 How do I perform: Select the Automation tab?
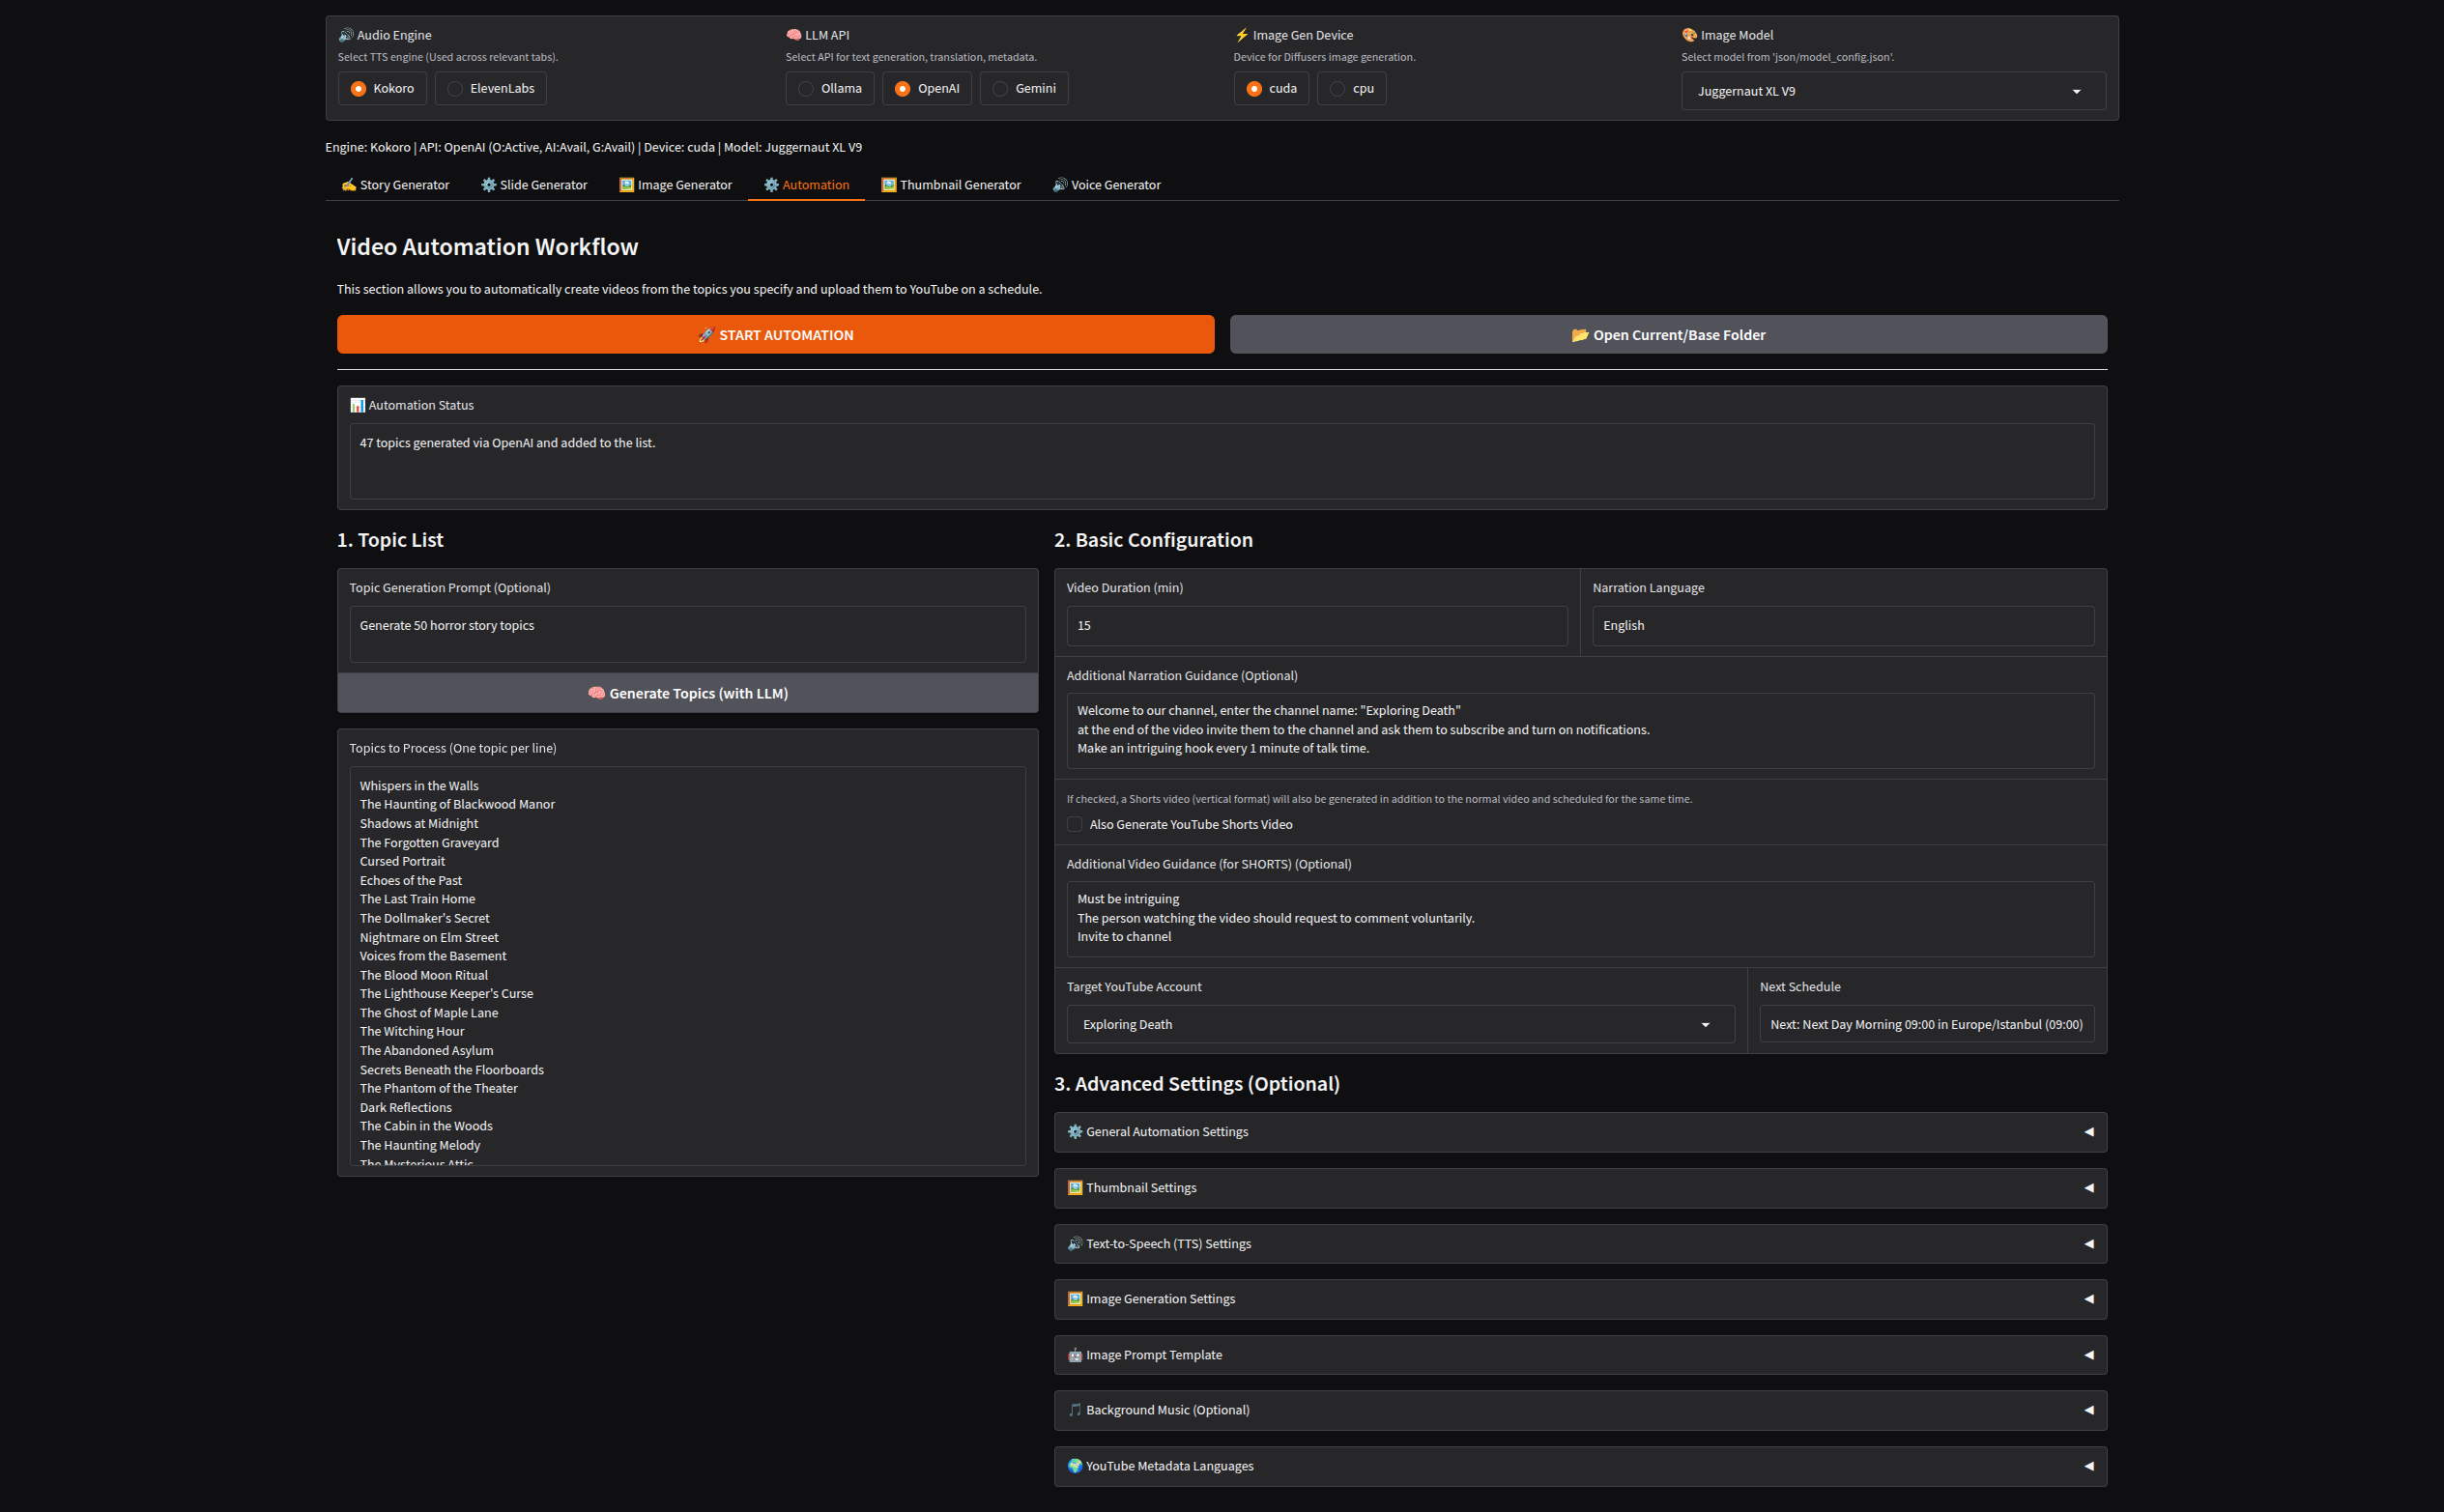pyautogui.click(x=806, y=185)
